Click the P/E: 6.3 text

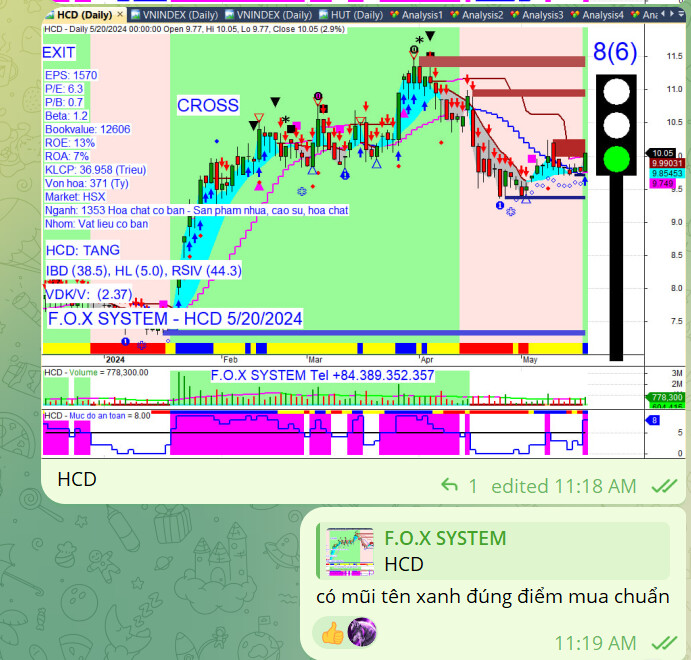tap(64, 89)
